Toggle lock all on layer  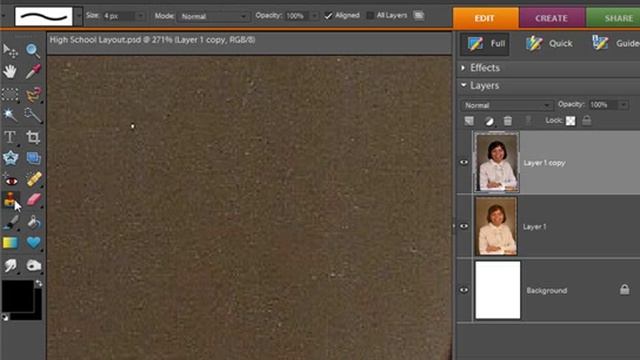[587, 120]
